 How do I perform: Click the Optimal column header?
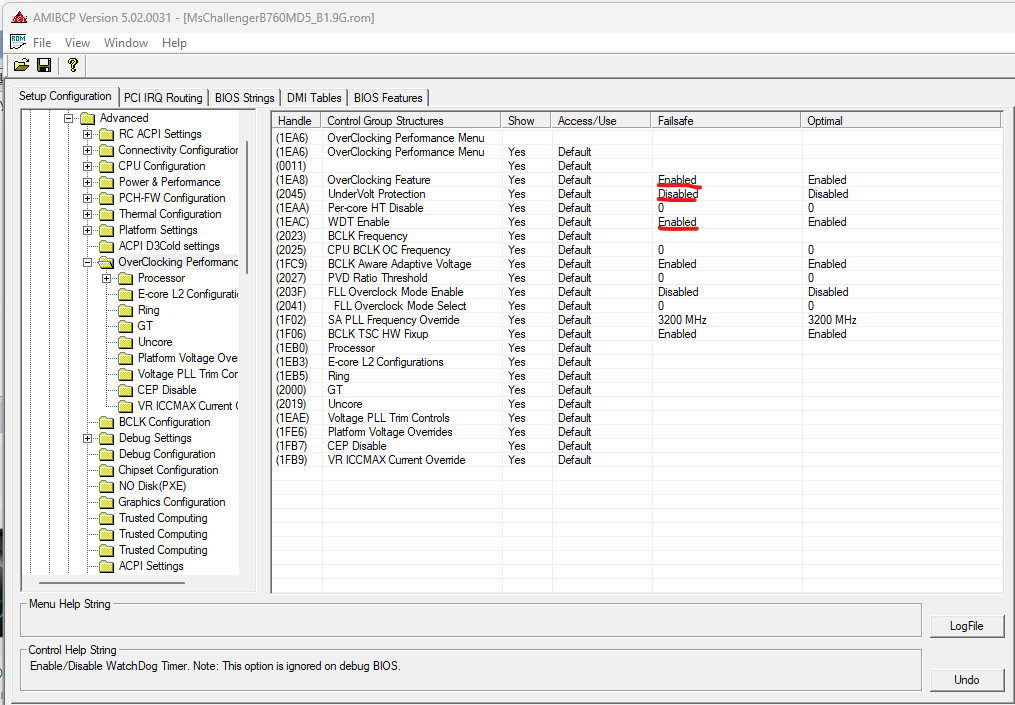click(901, 120)
